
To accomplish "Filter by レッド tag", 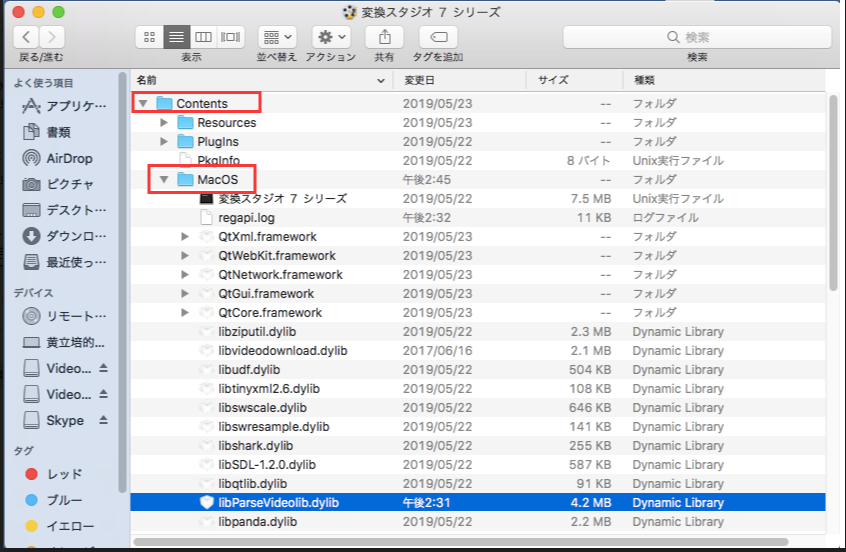I will click(x=54, y=474).
